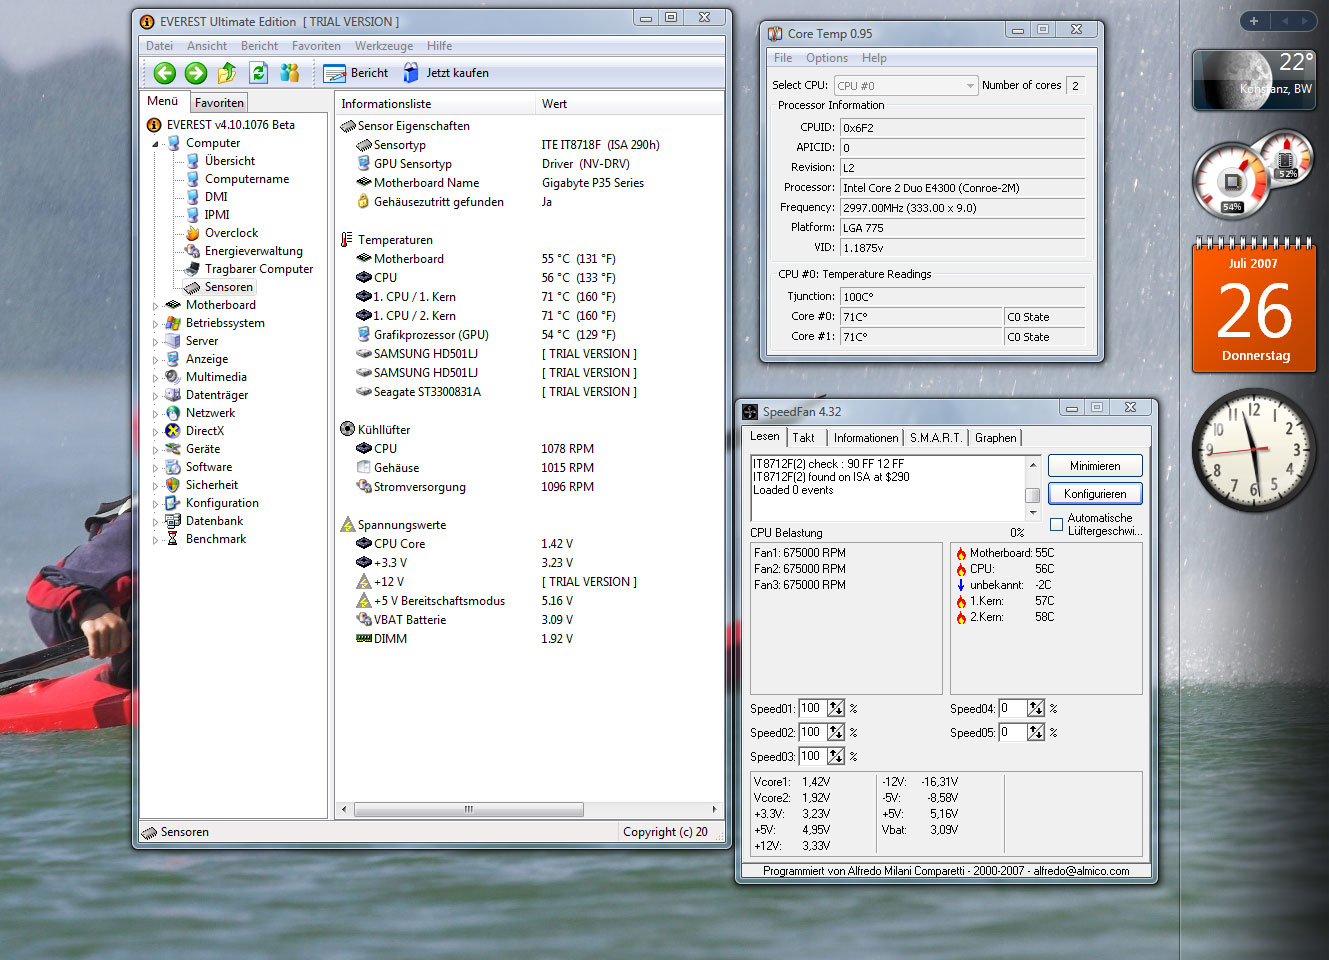Click the users icon in EVEREST toolbar

pos(290,73)
